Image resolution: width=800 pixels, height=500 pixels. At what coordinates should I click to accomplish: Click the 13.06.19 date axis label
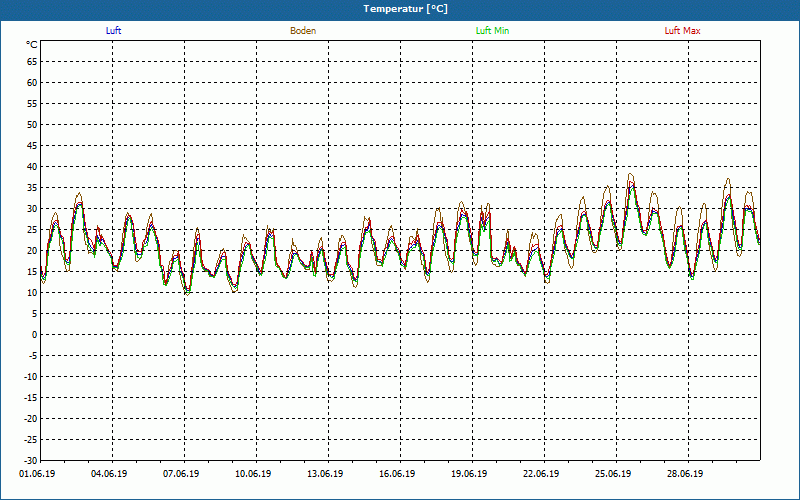325,474
